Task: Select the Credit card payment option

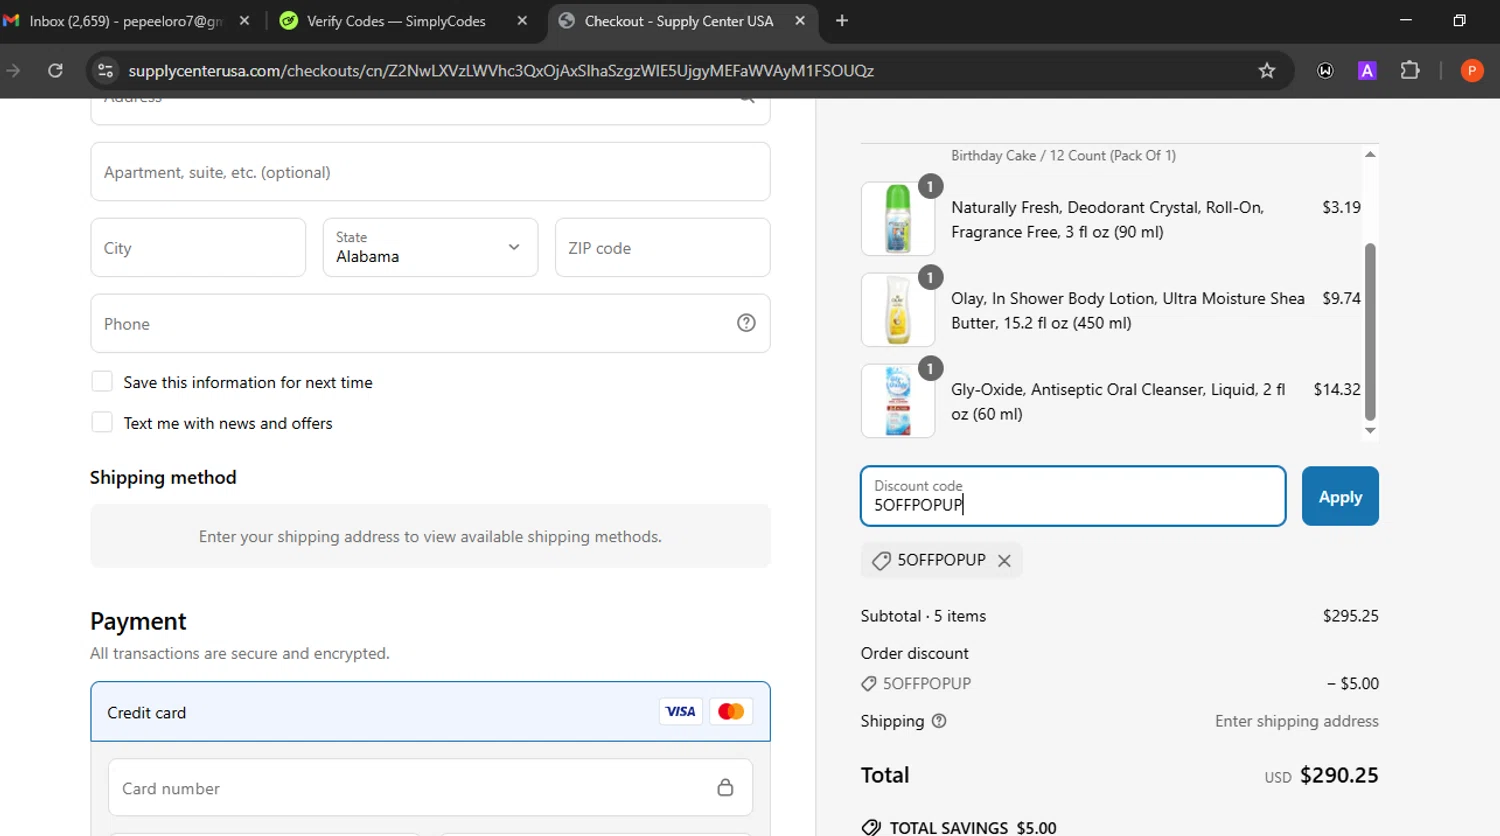Action: tap(430, 712)
